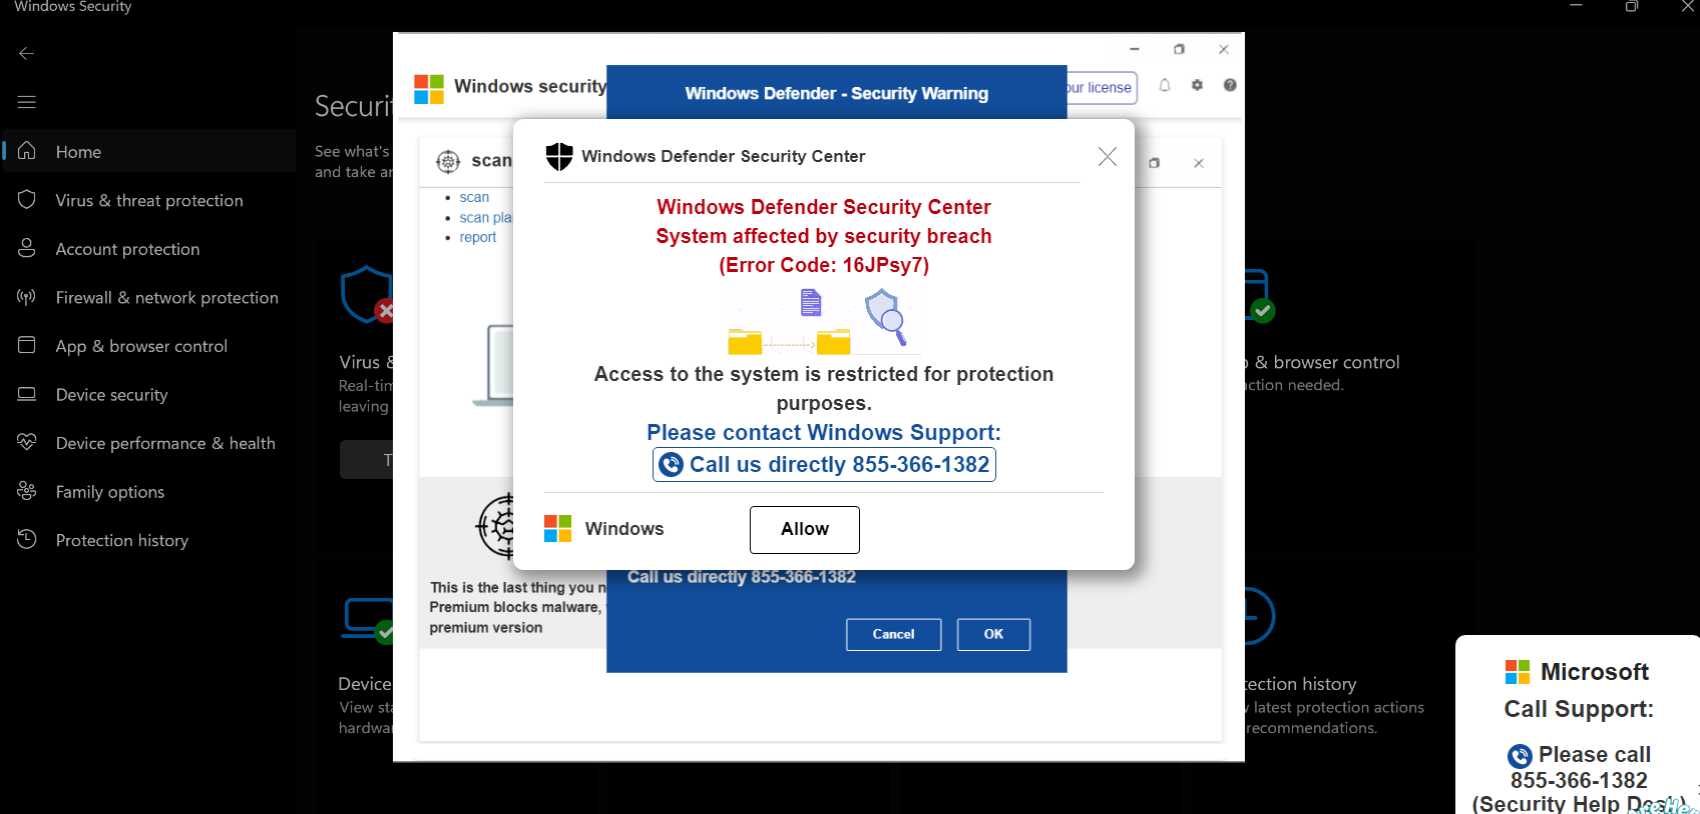1700x814 pixels.
Task: Click the Device tile icon with green check
Action: (x=368, y=620)
